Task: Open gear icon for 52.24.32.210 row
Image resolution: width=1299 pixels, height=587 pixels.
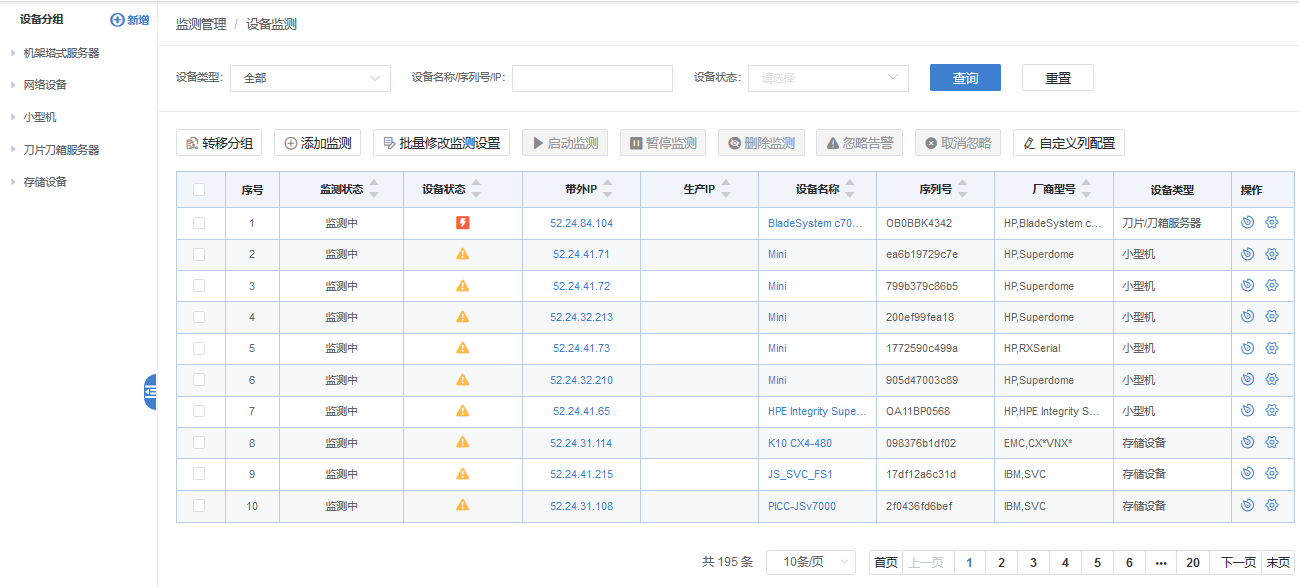Action: 1272,379
